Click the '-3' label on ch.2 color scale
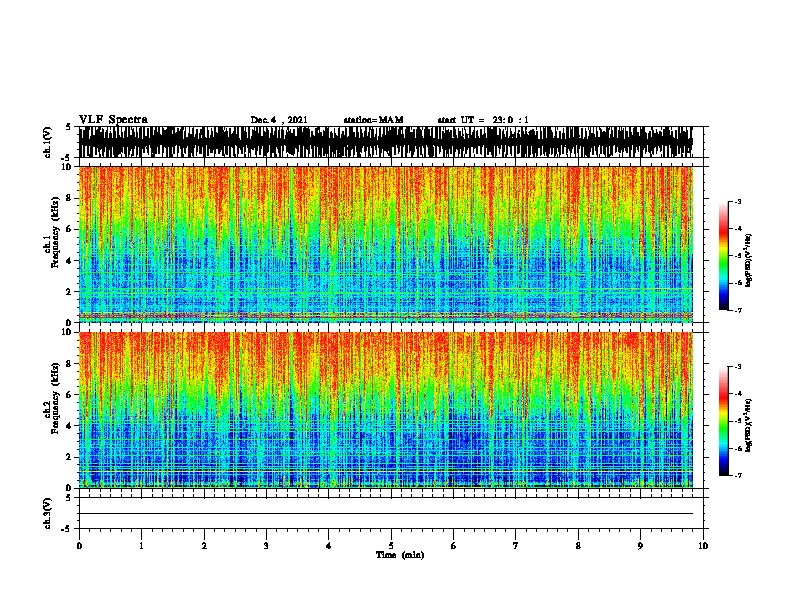This screenshot has height=612, width=792. (737, 367)
